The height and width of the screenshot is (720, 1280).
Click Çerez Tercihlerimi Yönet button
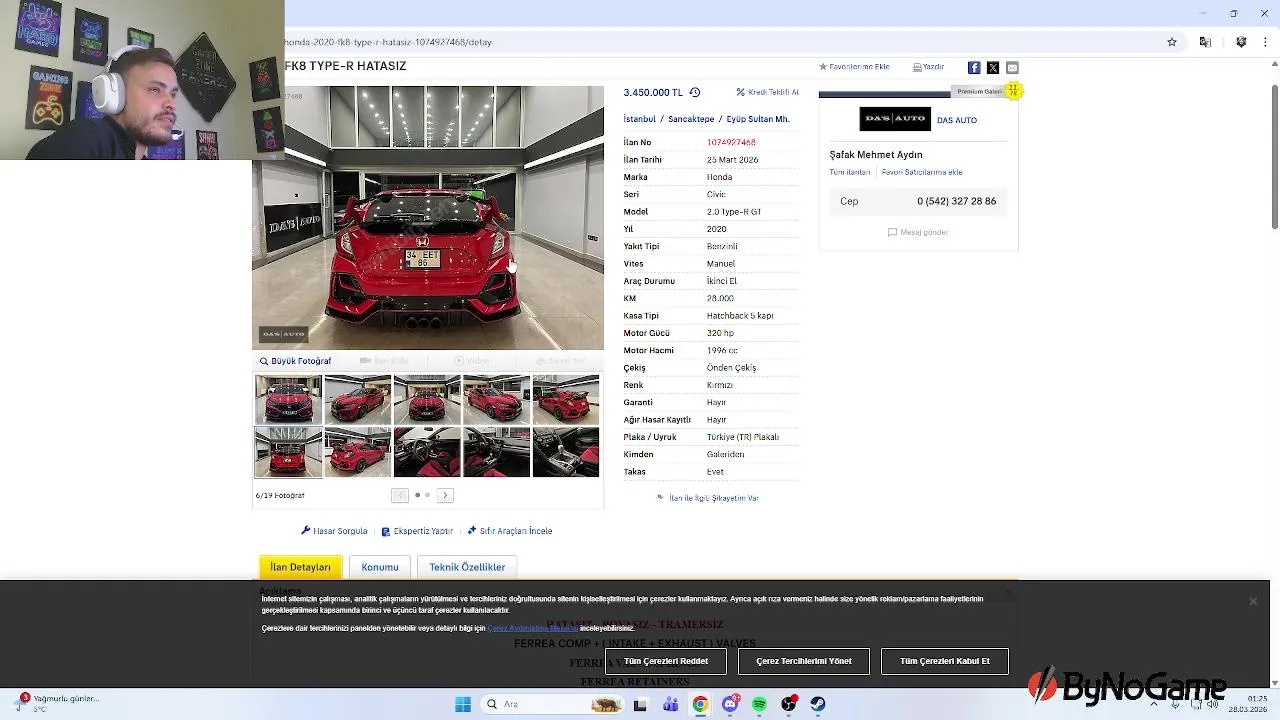pyautogui.click(x=804, y=661)
